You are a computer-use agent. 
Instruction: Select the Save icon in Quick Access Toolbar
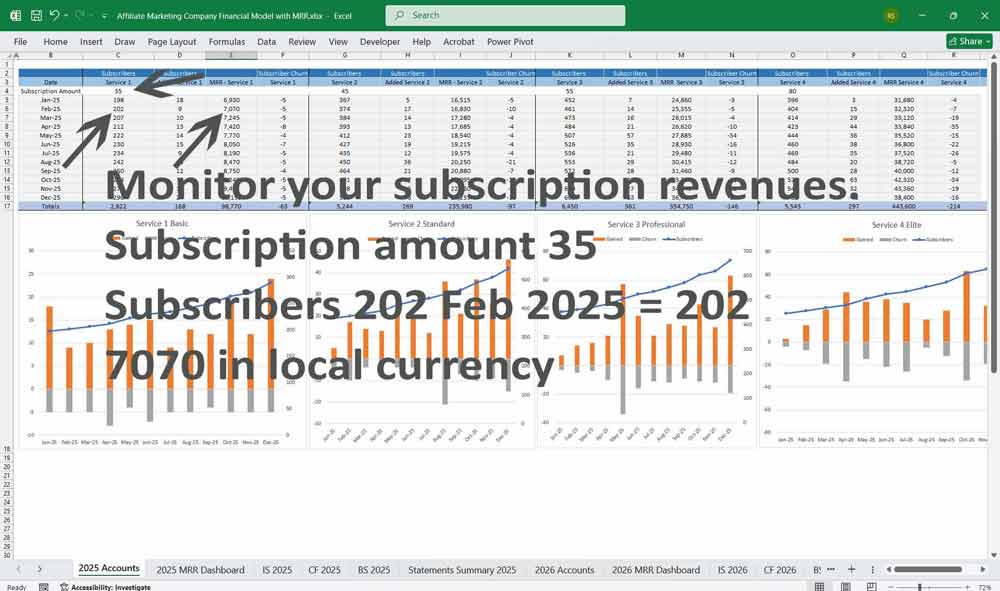pyautogui.click(x=35, y=14)
